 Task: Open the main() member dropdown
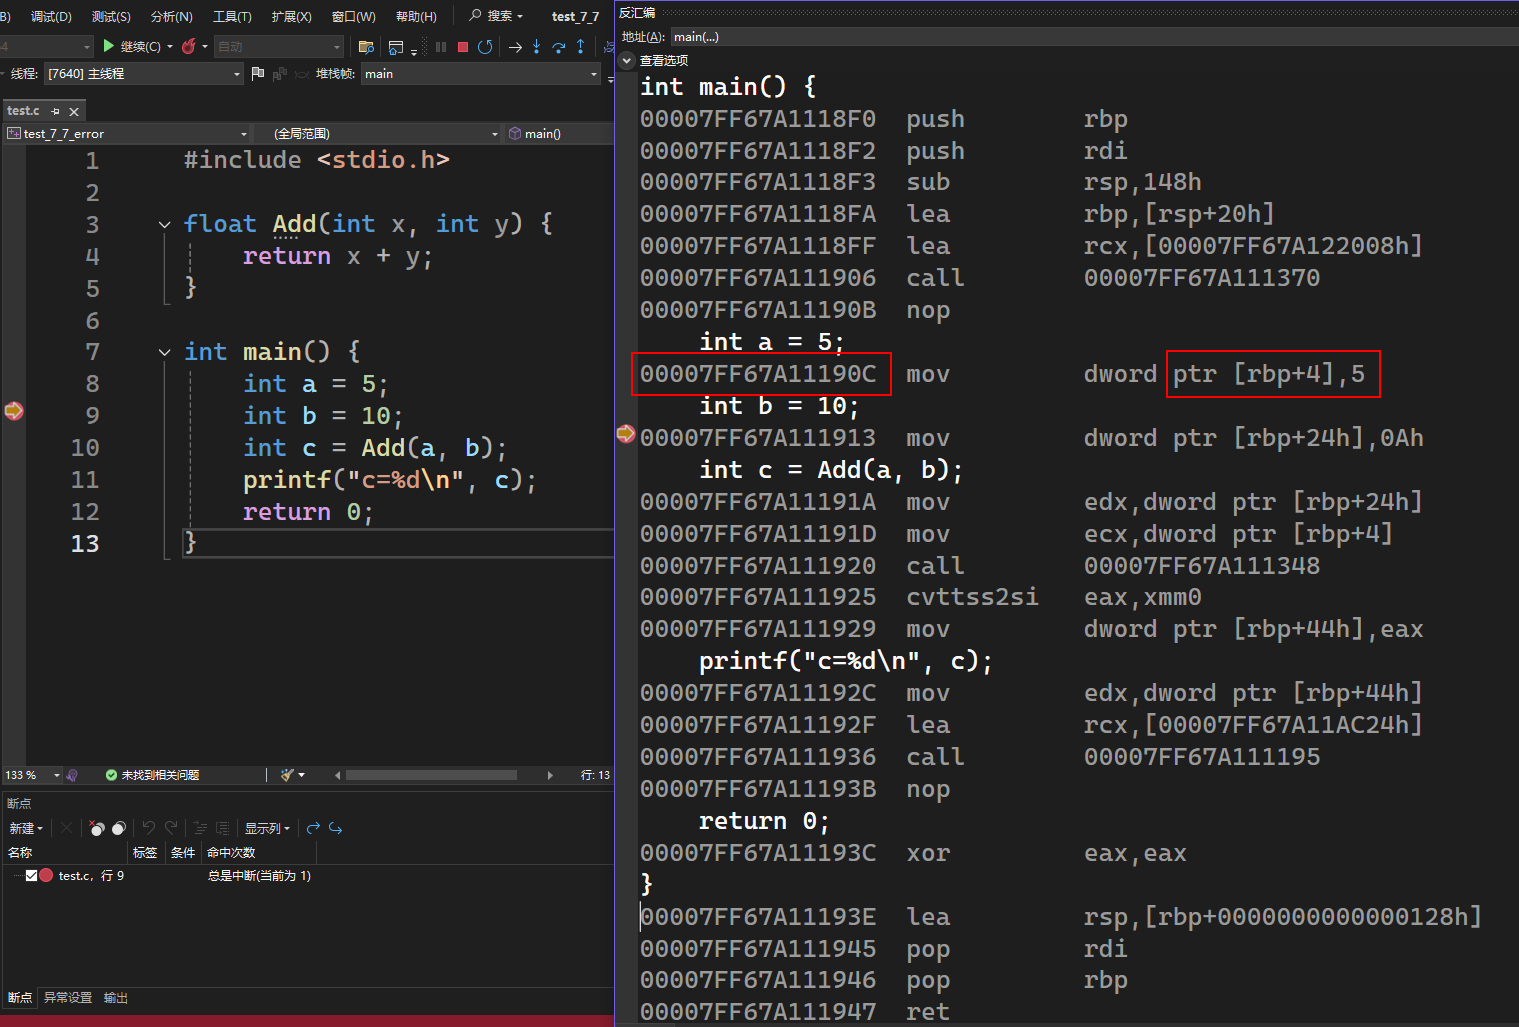tap(559, 133)
